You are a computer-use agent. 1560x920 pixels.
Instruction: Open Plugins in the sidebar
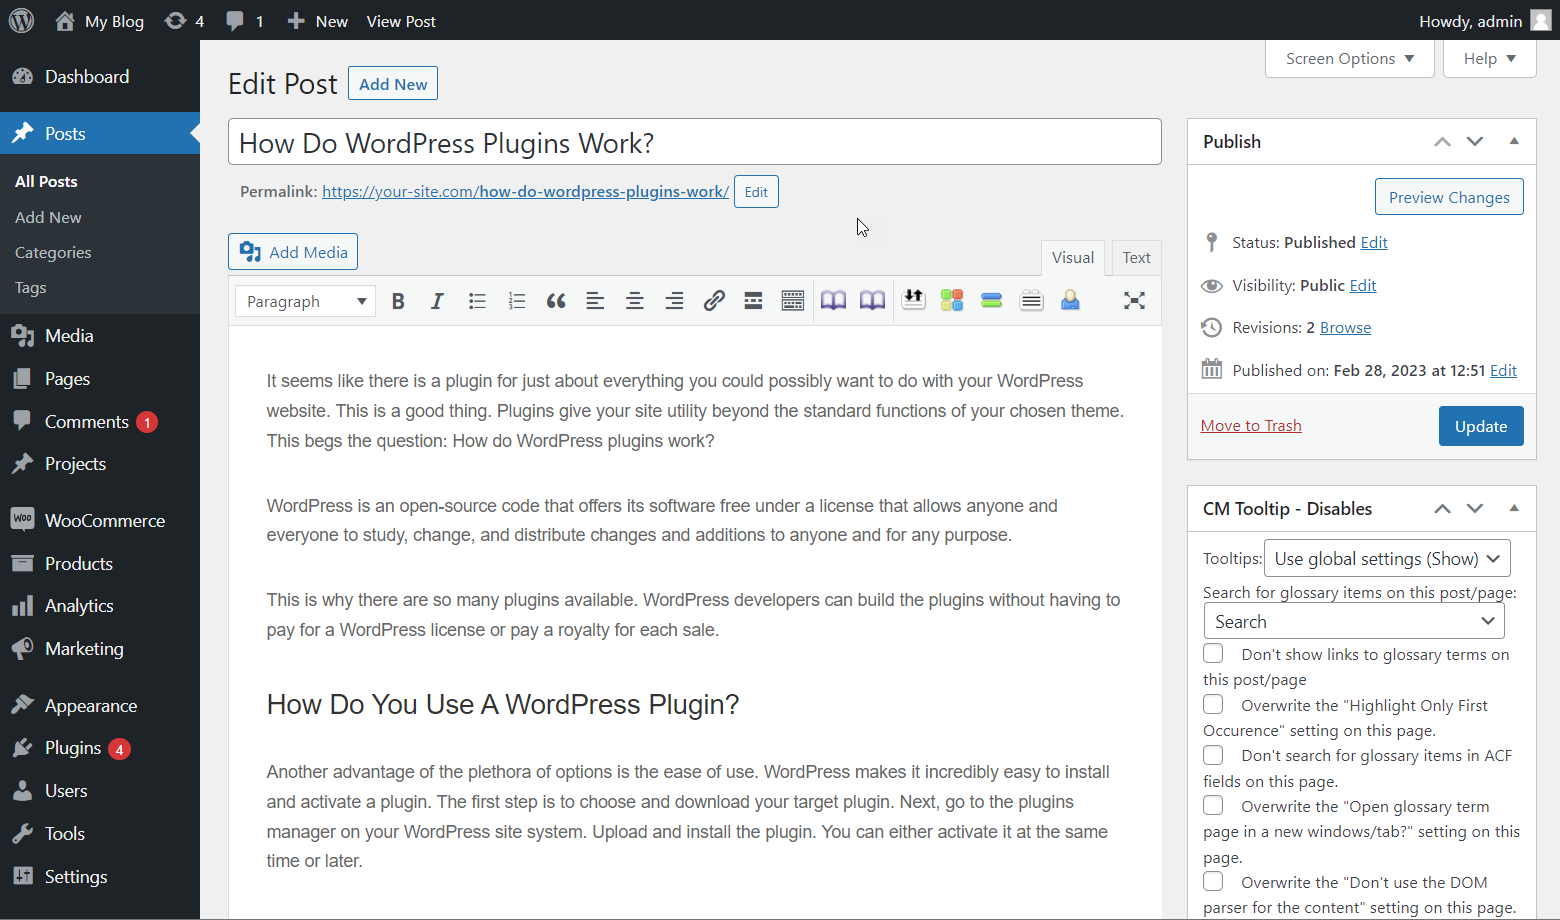coord(100,748)
